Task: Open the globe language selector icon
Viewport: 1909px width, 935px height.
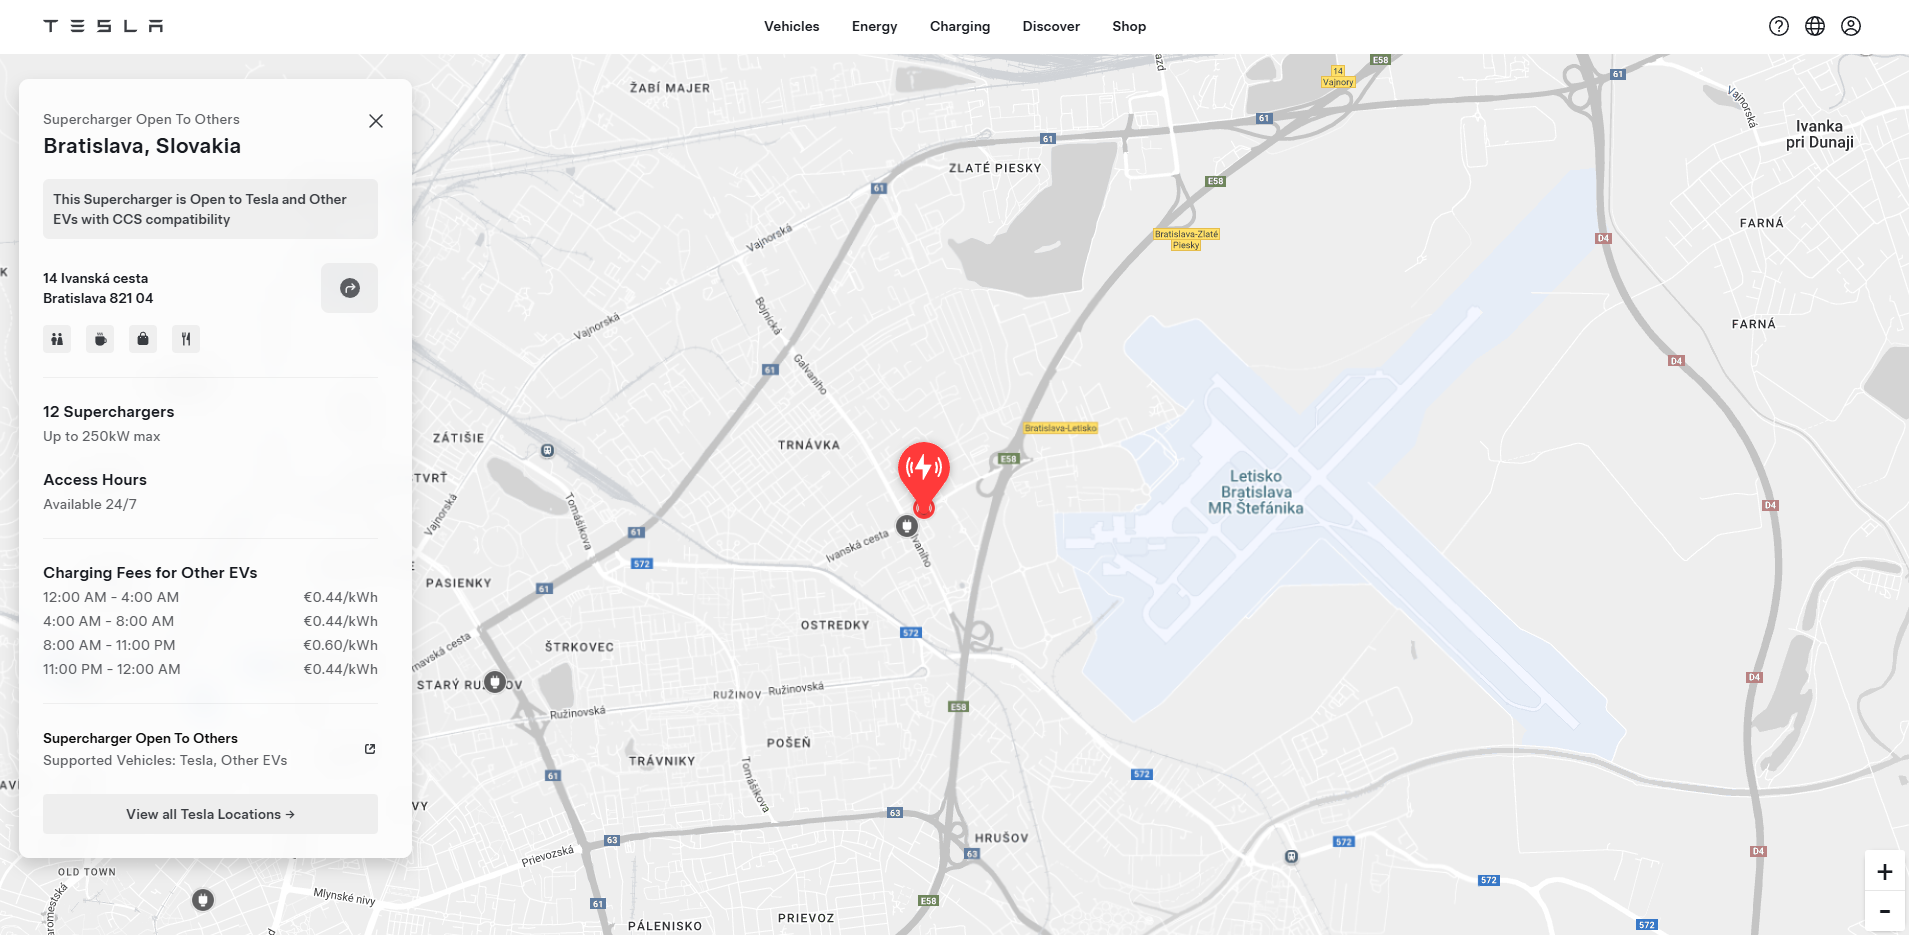Action: click(x=1815, y=26)
